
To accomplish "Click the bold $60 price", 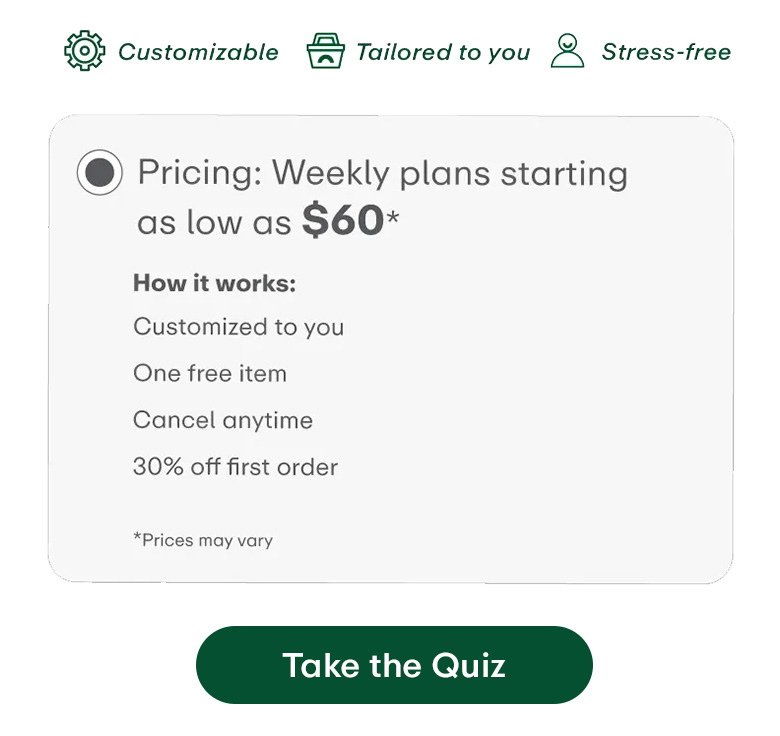I will tap(343, 221).
